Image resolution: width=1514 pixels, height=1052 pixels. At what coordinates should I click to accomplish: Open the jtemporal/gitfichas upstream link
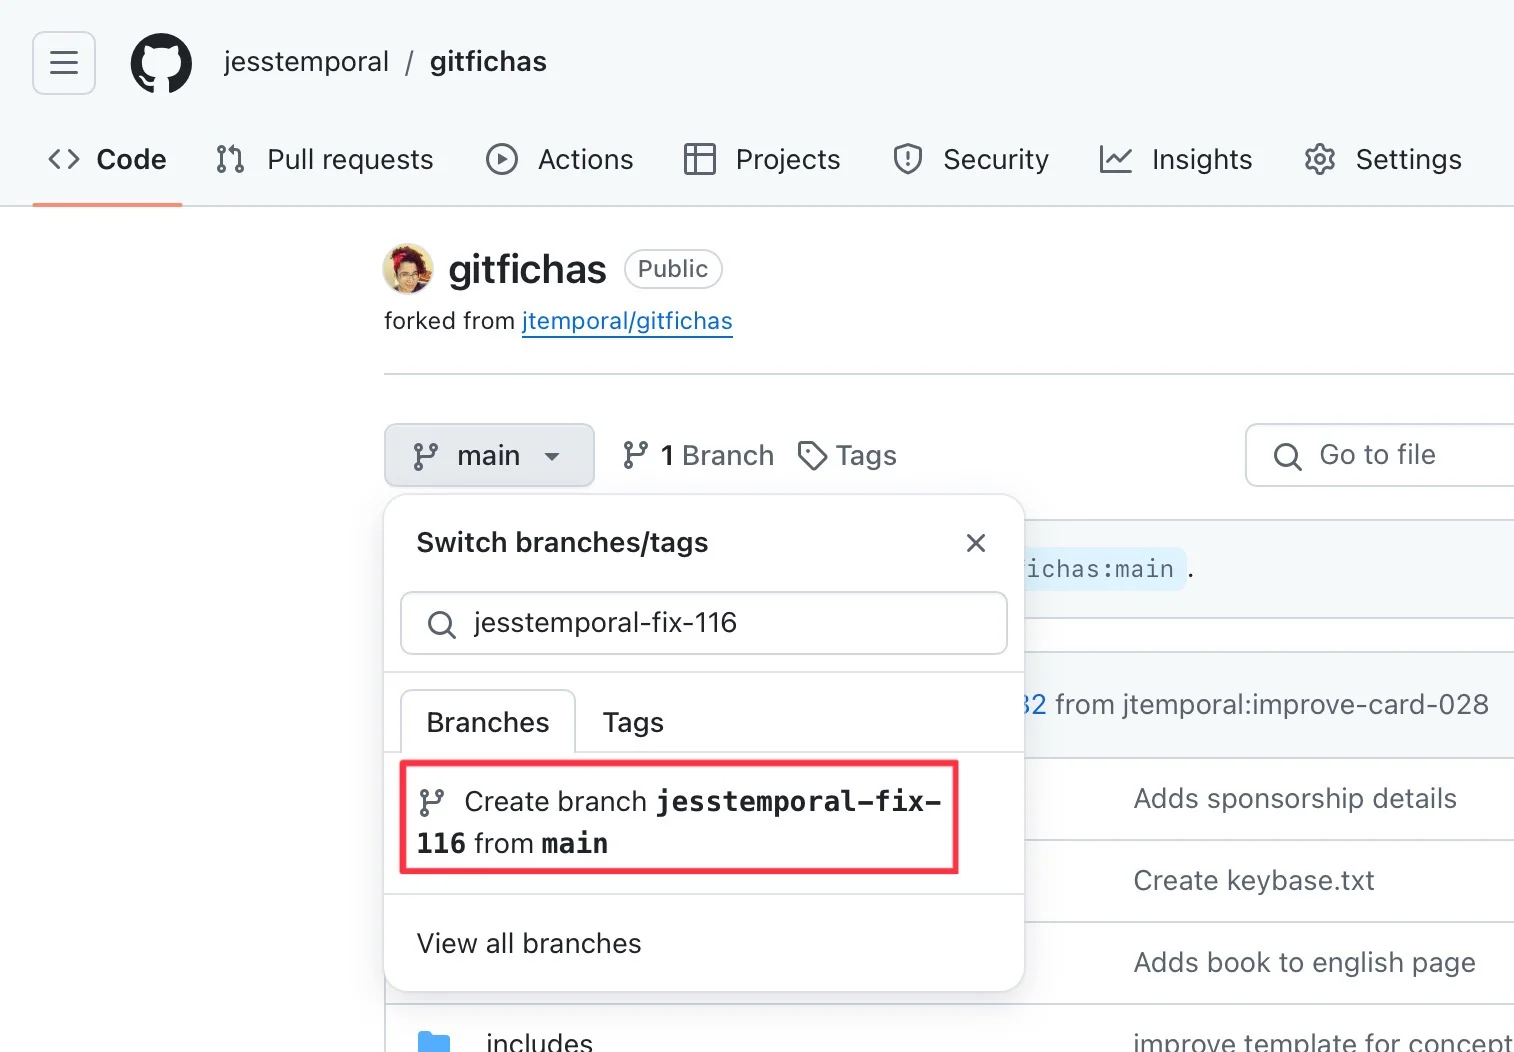click(627, 321)
